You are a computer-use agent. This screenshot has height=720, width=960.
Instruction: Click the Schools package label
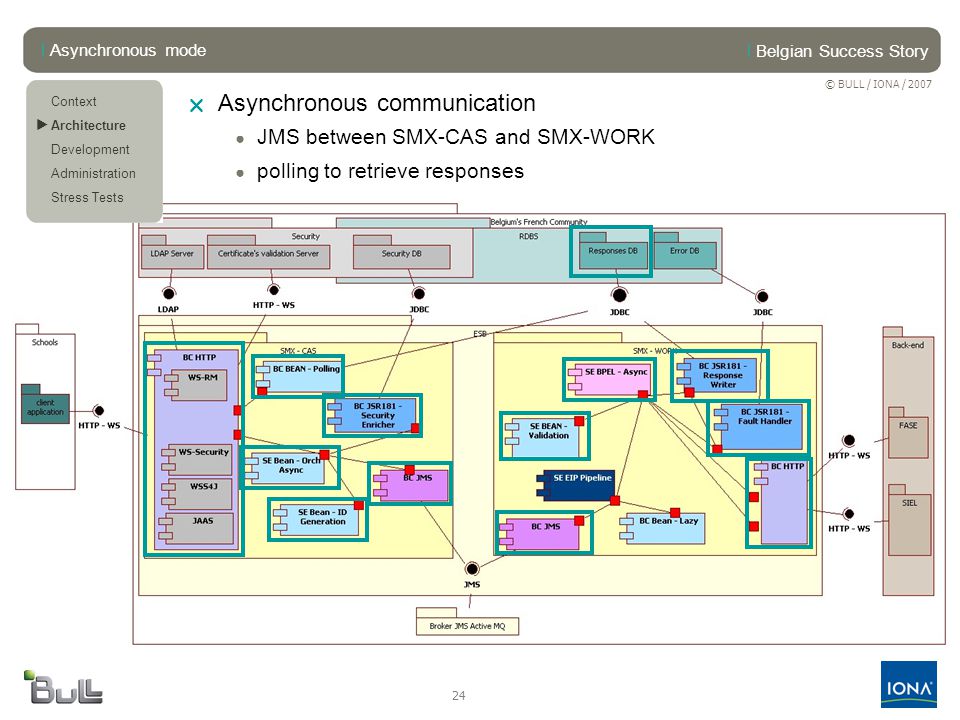point(45,342)
